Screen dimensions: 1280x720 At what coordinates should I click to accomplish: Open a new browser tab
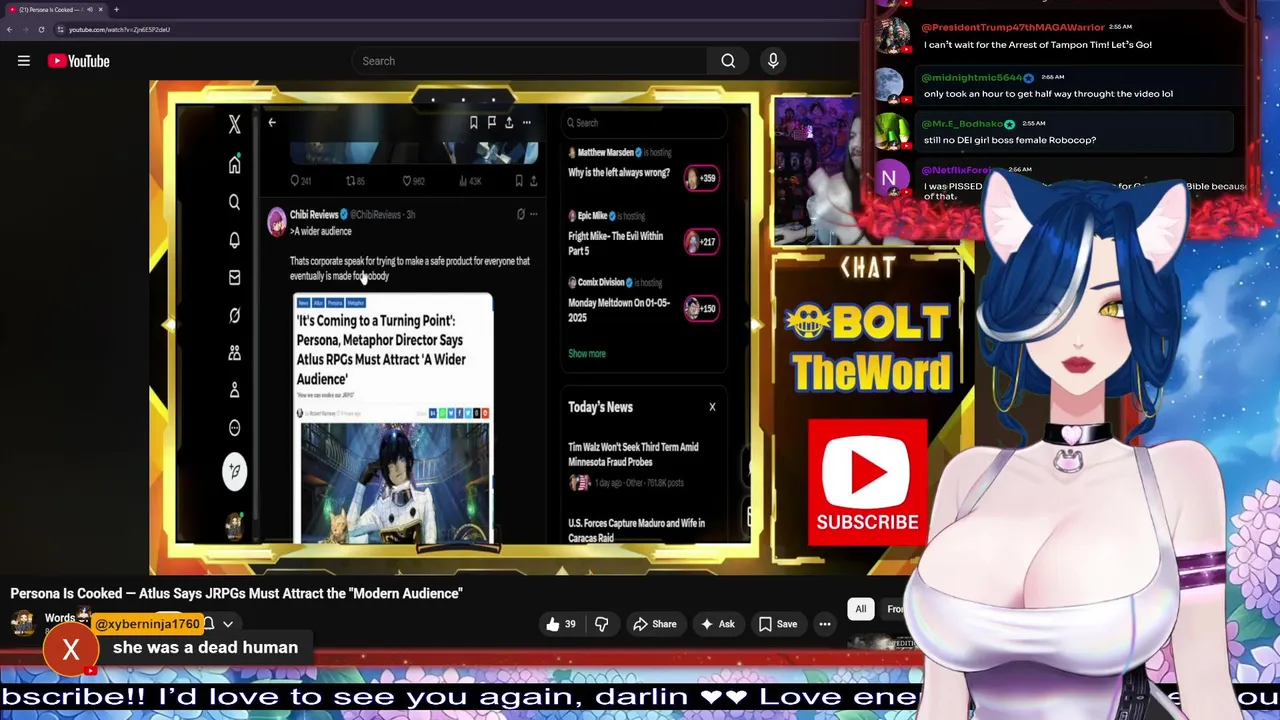tap(116, 9)
